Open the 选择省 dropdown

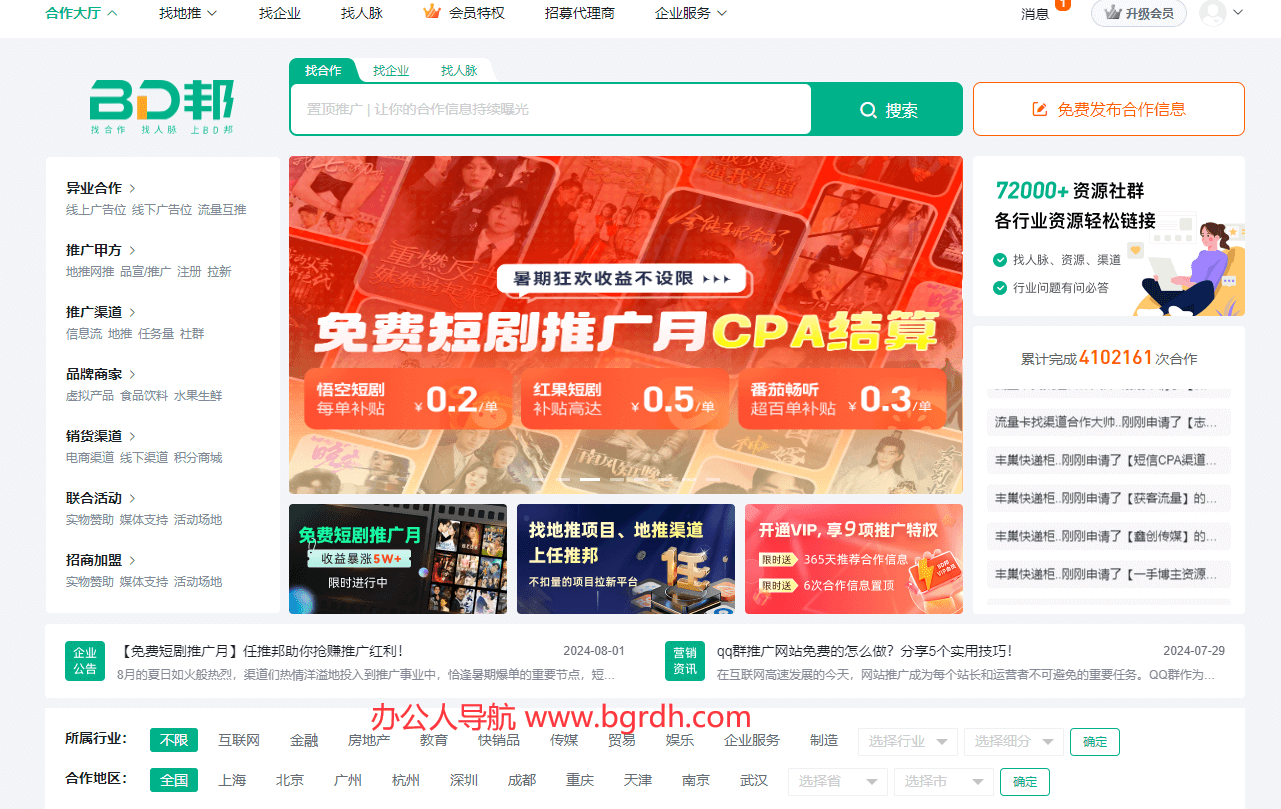837,781
